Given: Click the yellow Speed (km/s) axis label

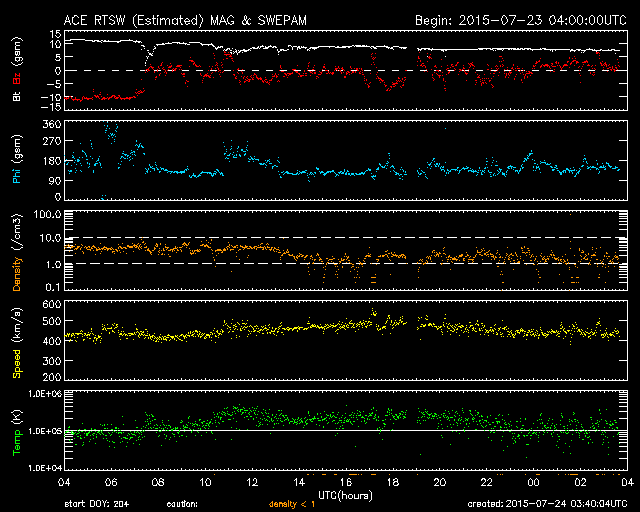Looking at the screenshot, I should point(16,340).
